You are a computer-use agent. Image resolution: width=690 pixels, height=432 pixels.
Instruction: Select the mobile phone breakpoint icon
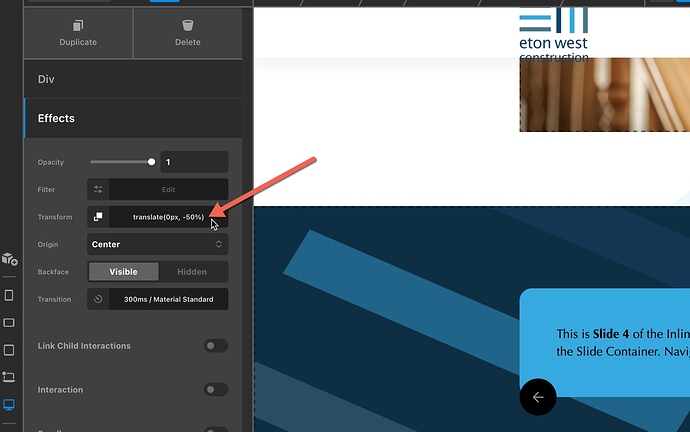click(10, 296)
